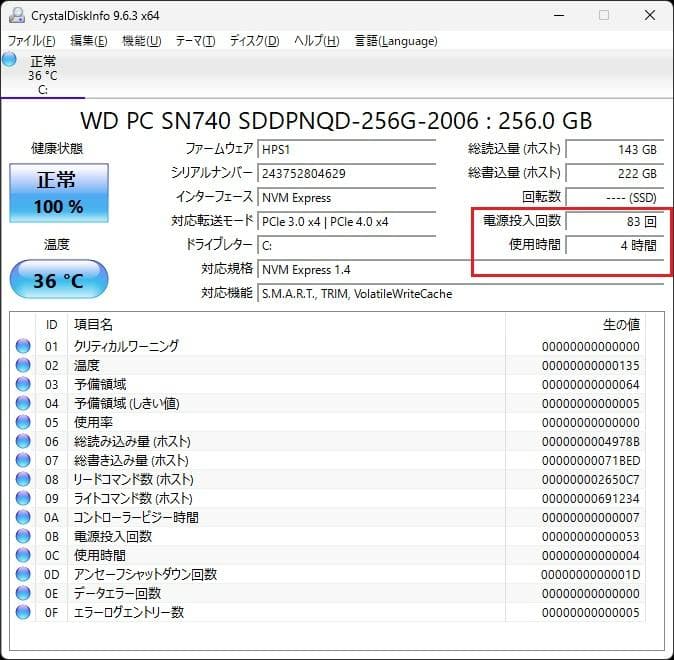Open the 編集(E) menu
Viewport: 674px width, 660px height.
[89, 41]
